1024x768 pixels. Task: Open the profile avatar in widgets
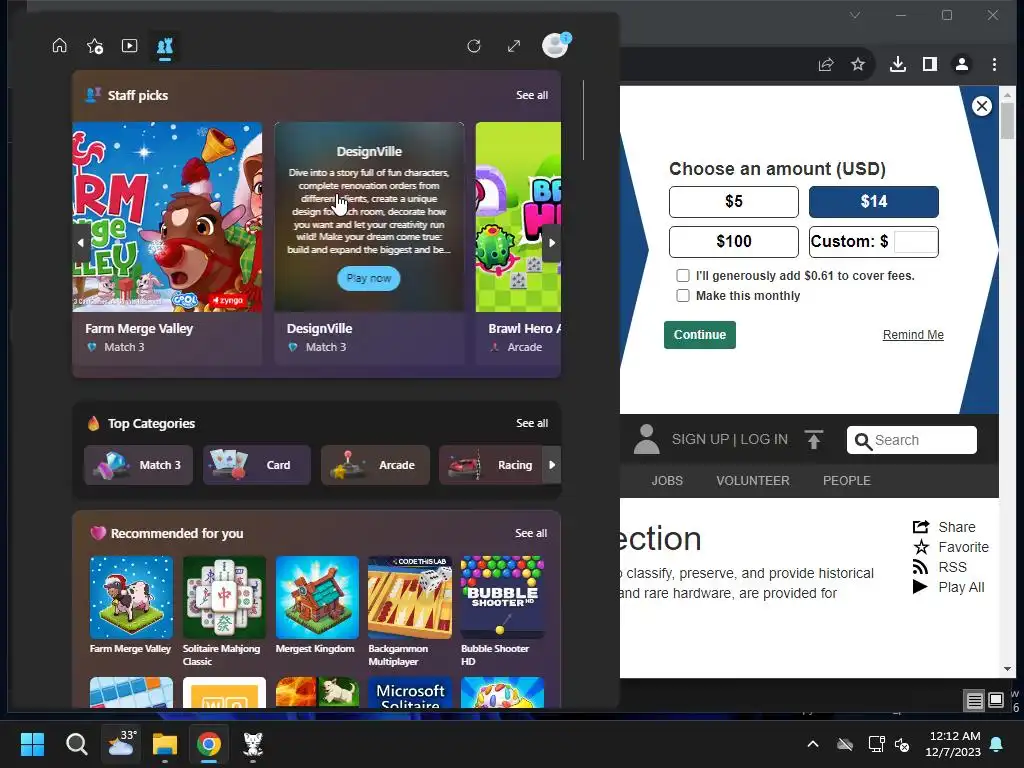[x=556, y=45]
